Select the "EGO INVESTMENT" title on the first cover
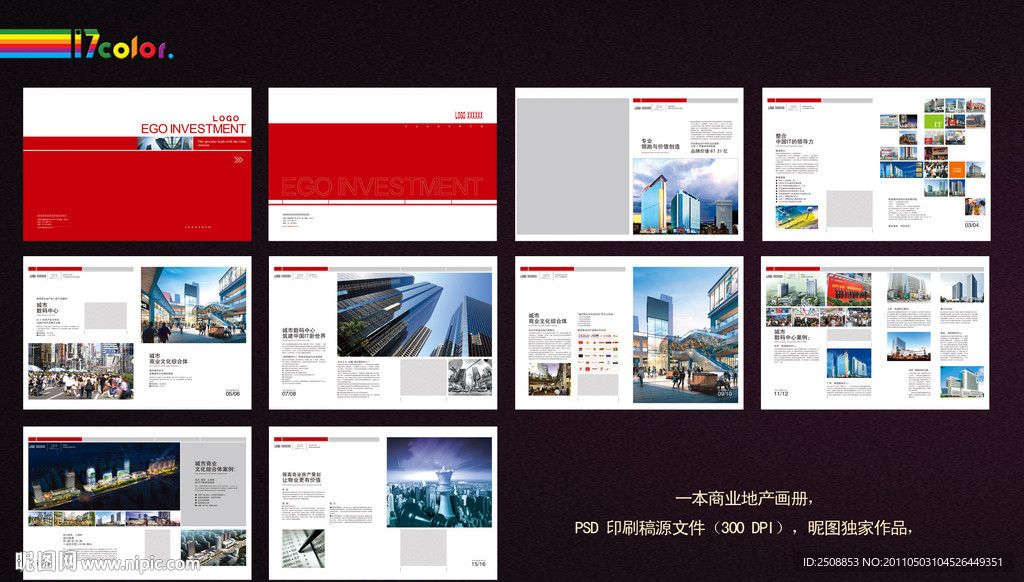The width and height of the screenshot is (1024, 582). (x=193, y=129)
